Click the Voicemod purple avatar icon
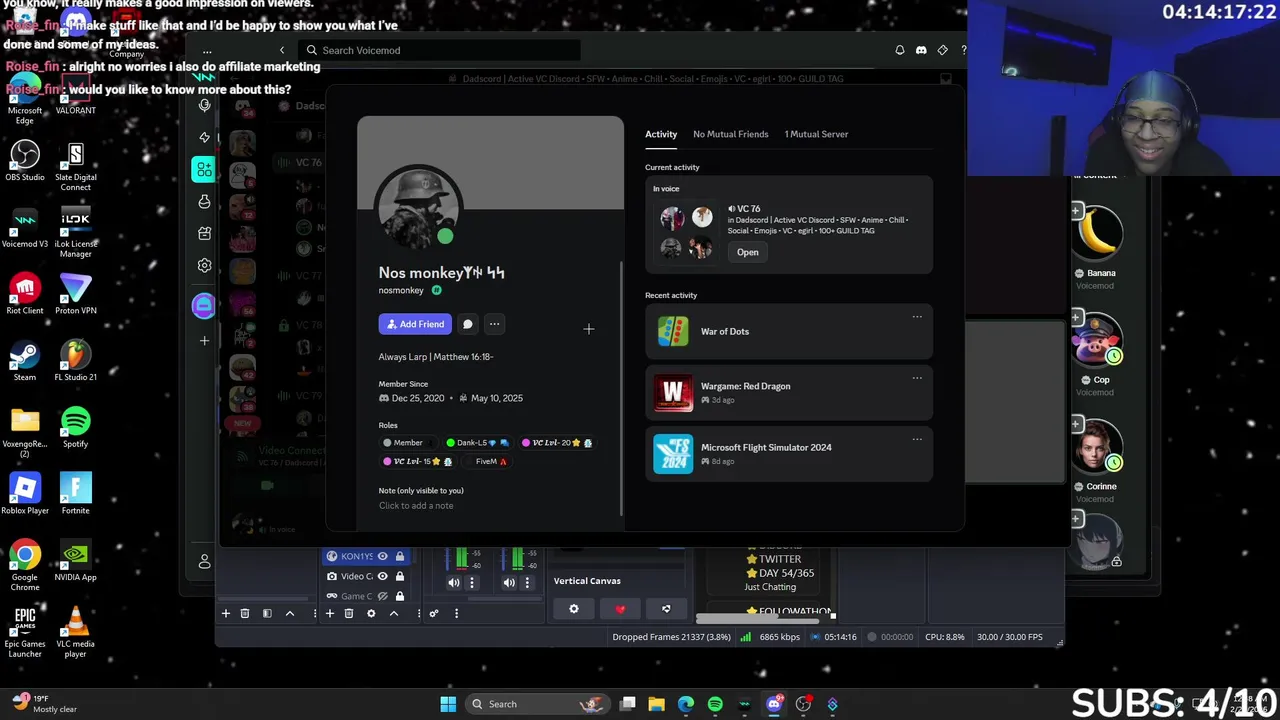This screenshot has width=1280, height=720. (x=203, y=305)
